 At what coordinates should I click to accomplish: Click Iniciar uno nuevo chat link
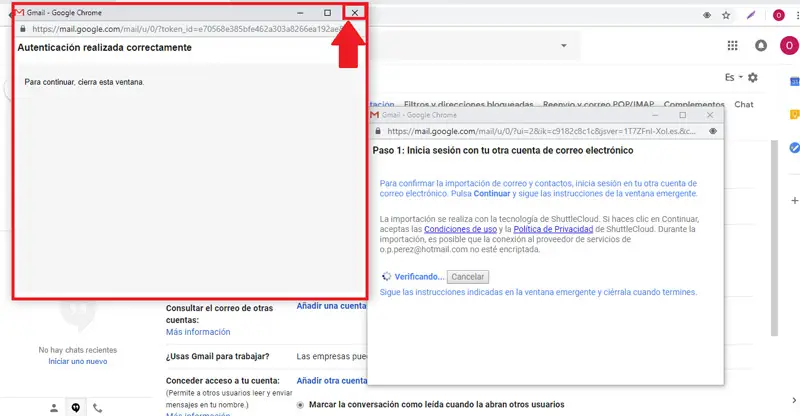pyautogui.click(x=78, y=361)
